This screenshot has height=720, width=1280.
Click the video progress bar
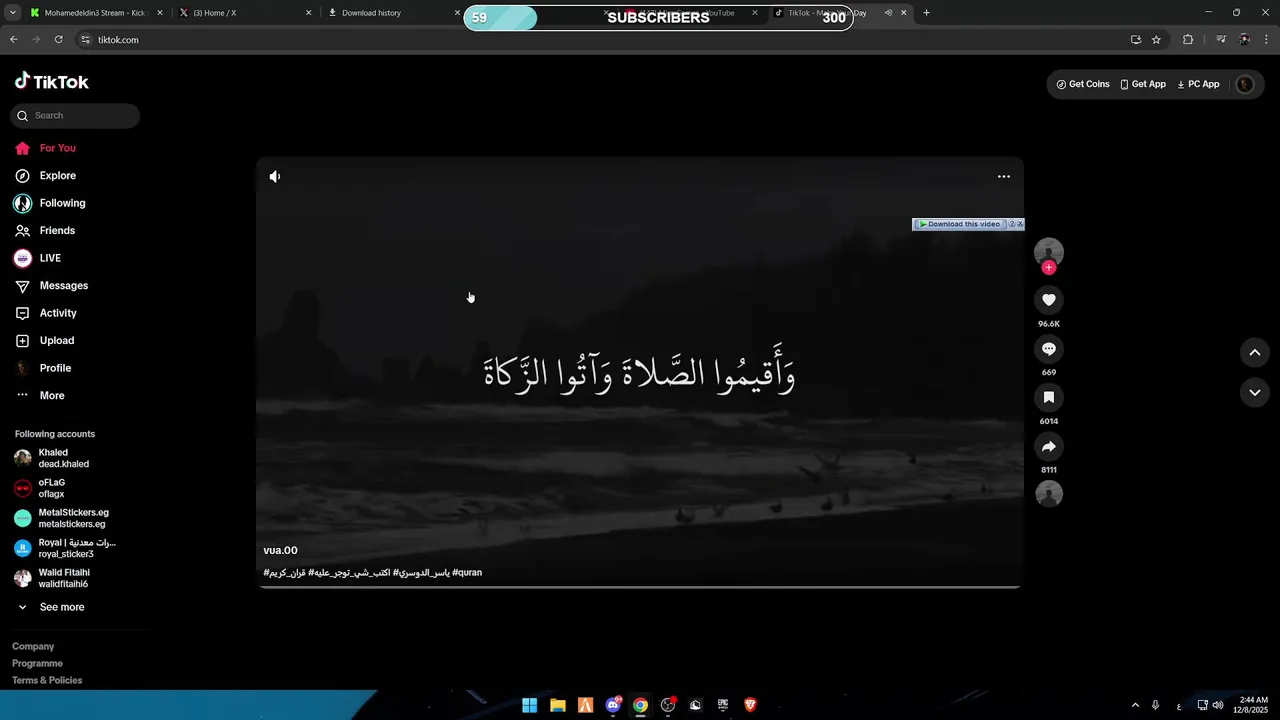(x=640, y=587)
